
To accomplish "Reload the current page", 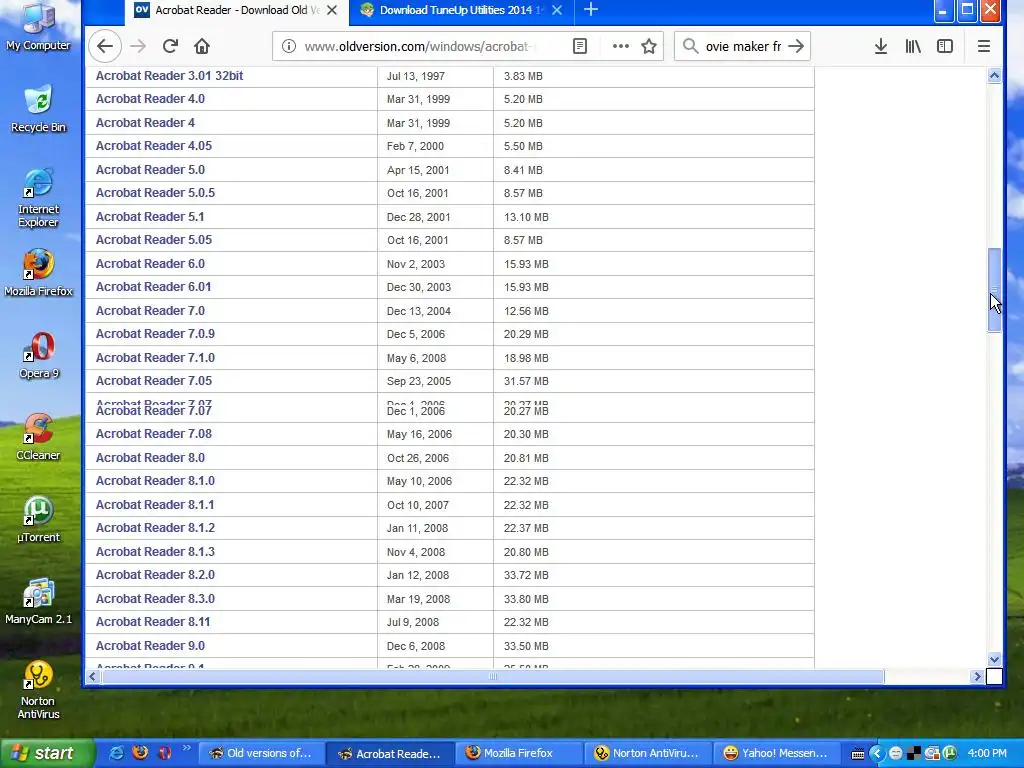I will click(x=170, y=46).
